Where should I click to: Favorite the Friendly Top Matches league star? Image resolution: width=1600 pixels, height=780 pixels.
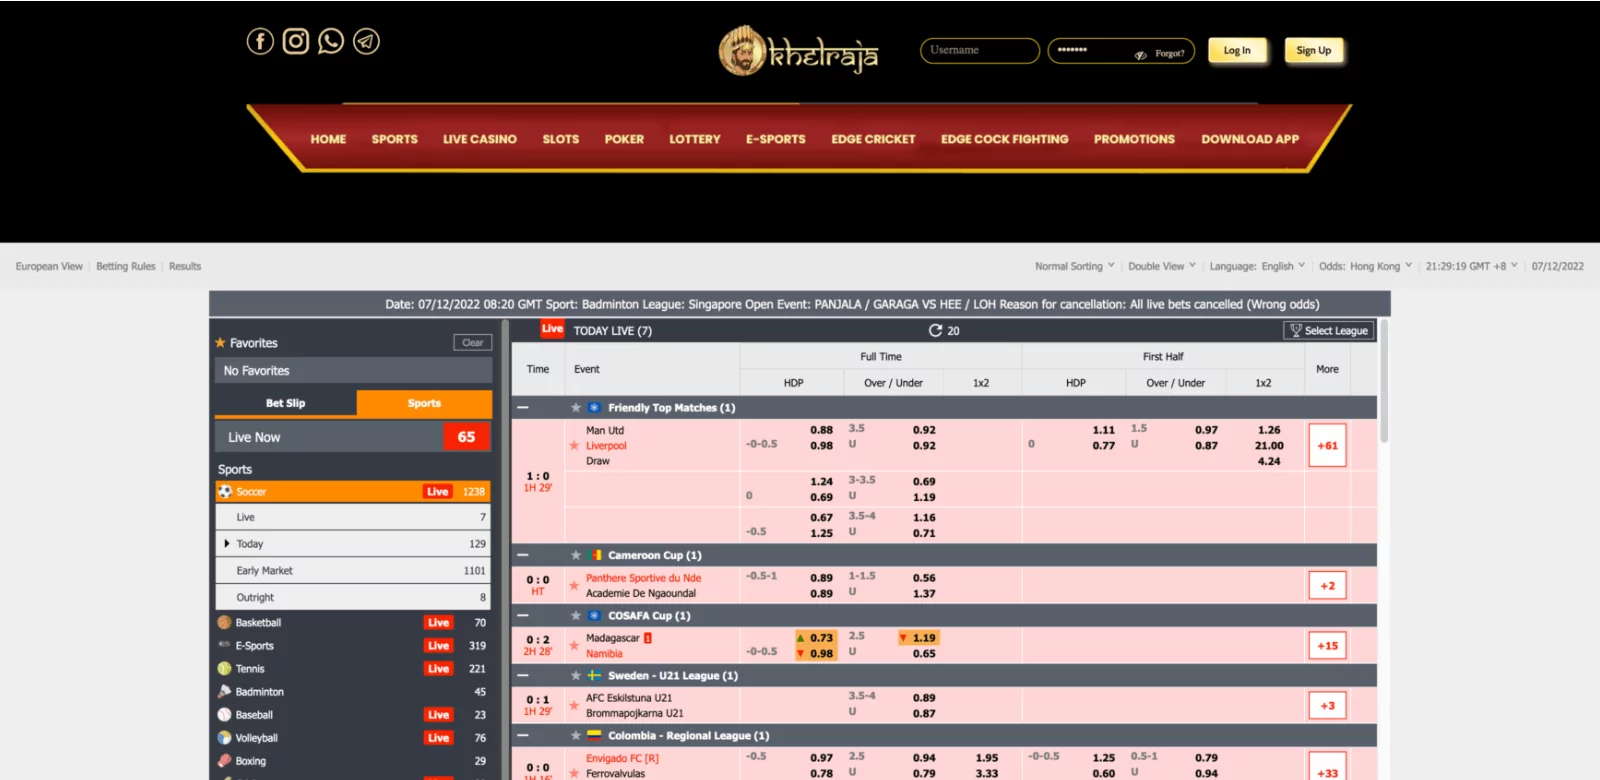pos(576,407)
